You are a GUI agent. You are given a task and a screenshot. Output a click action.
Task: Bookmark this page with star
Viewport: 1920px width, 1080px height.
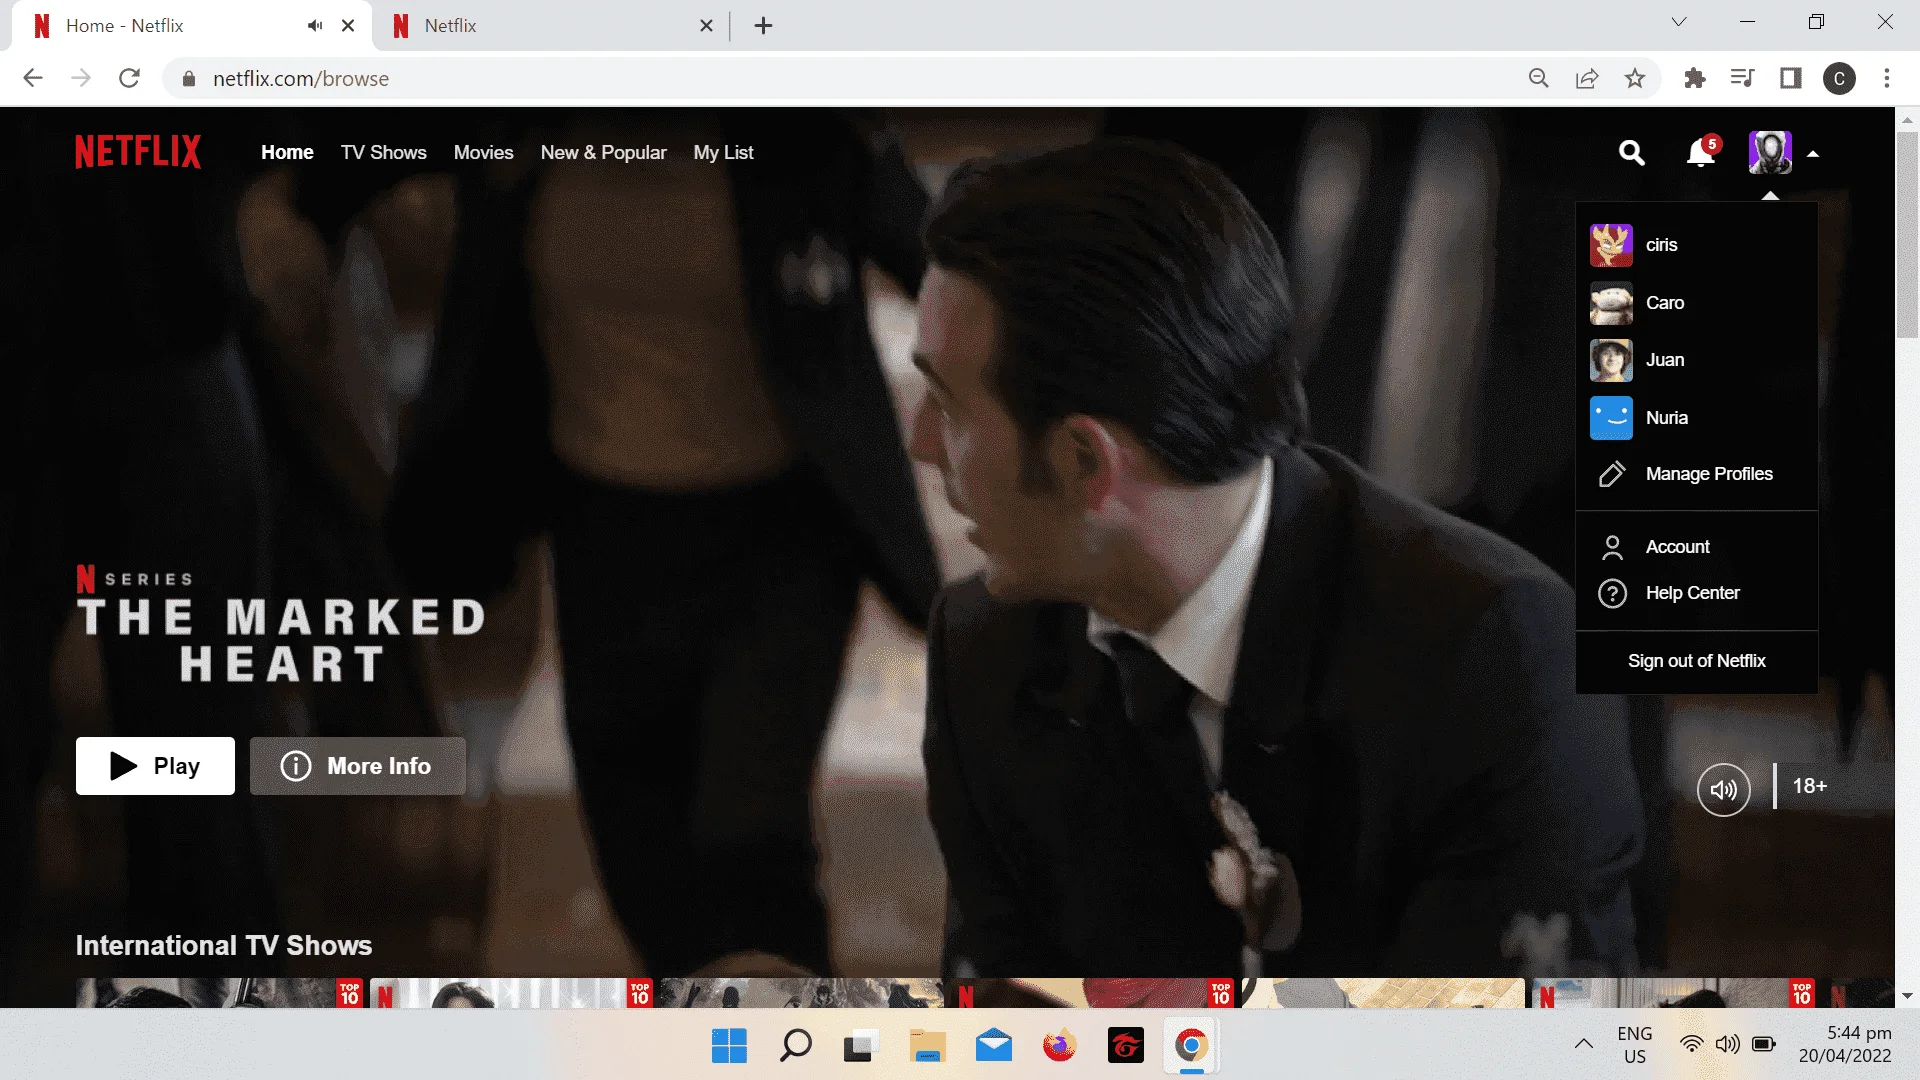click(x=1635, y=78)
